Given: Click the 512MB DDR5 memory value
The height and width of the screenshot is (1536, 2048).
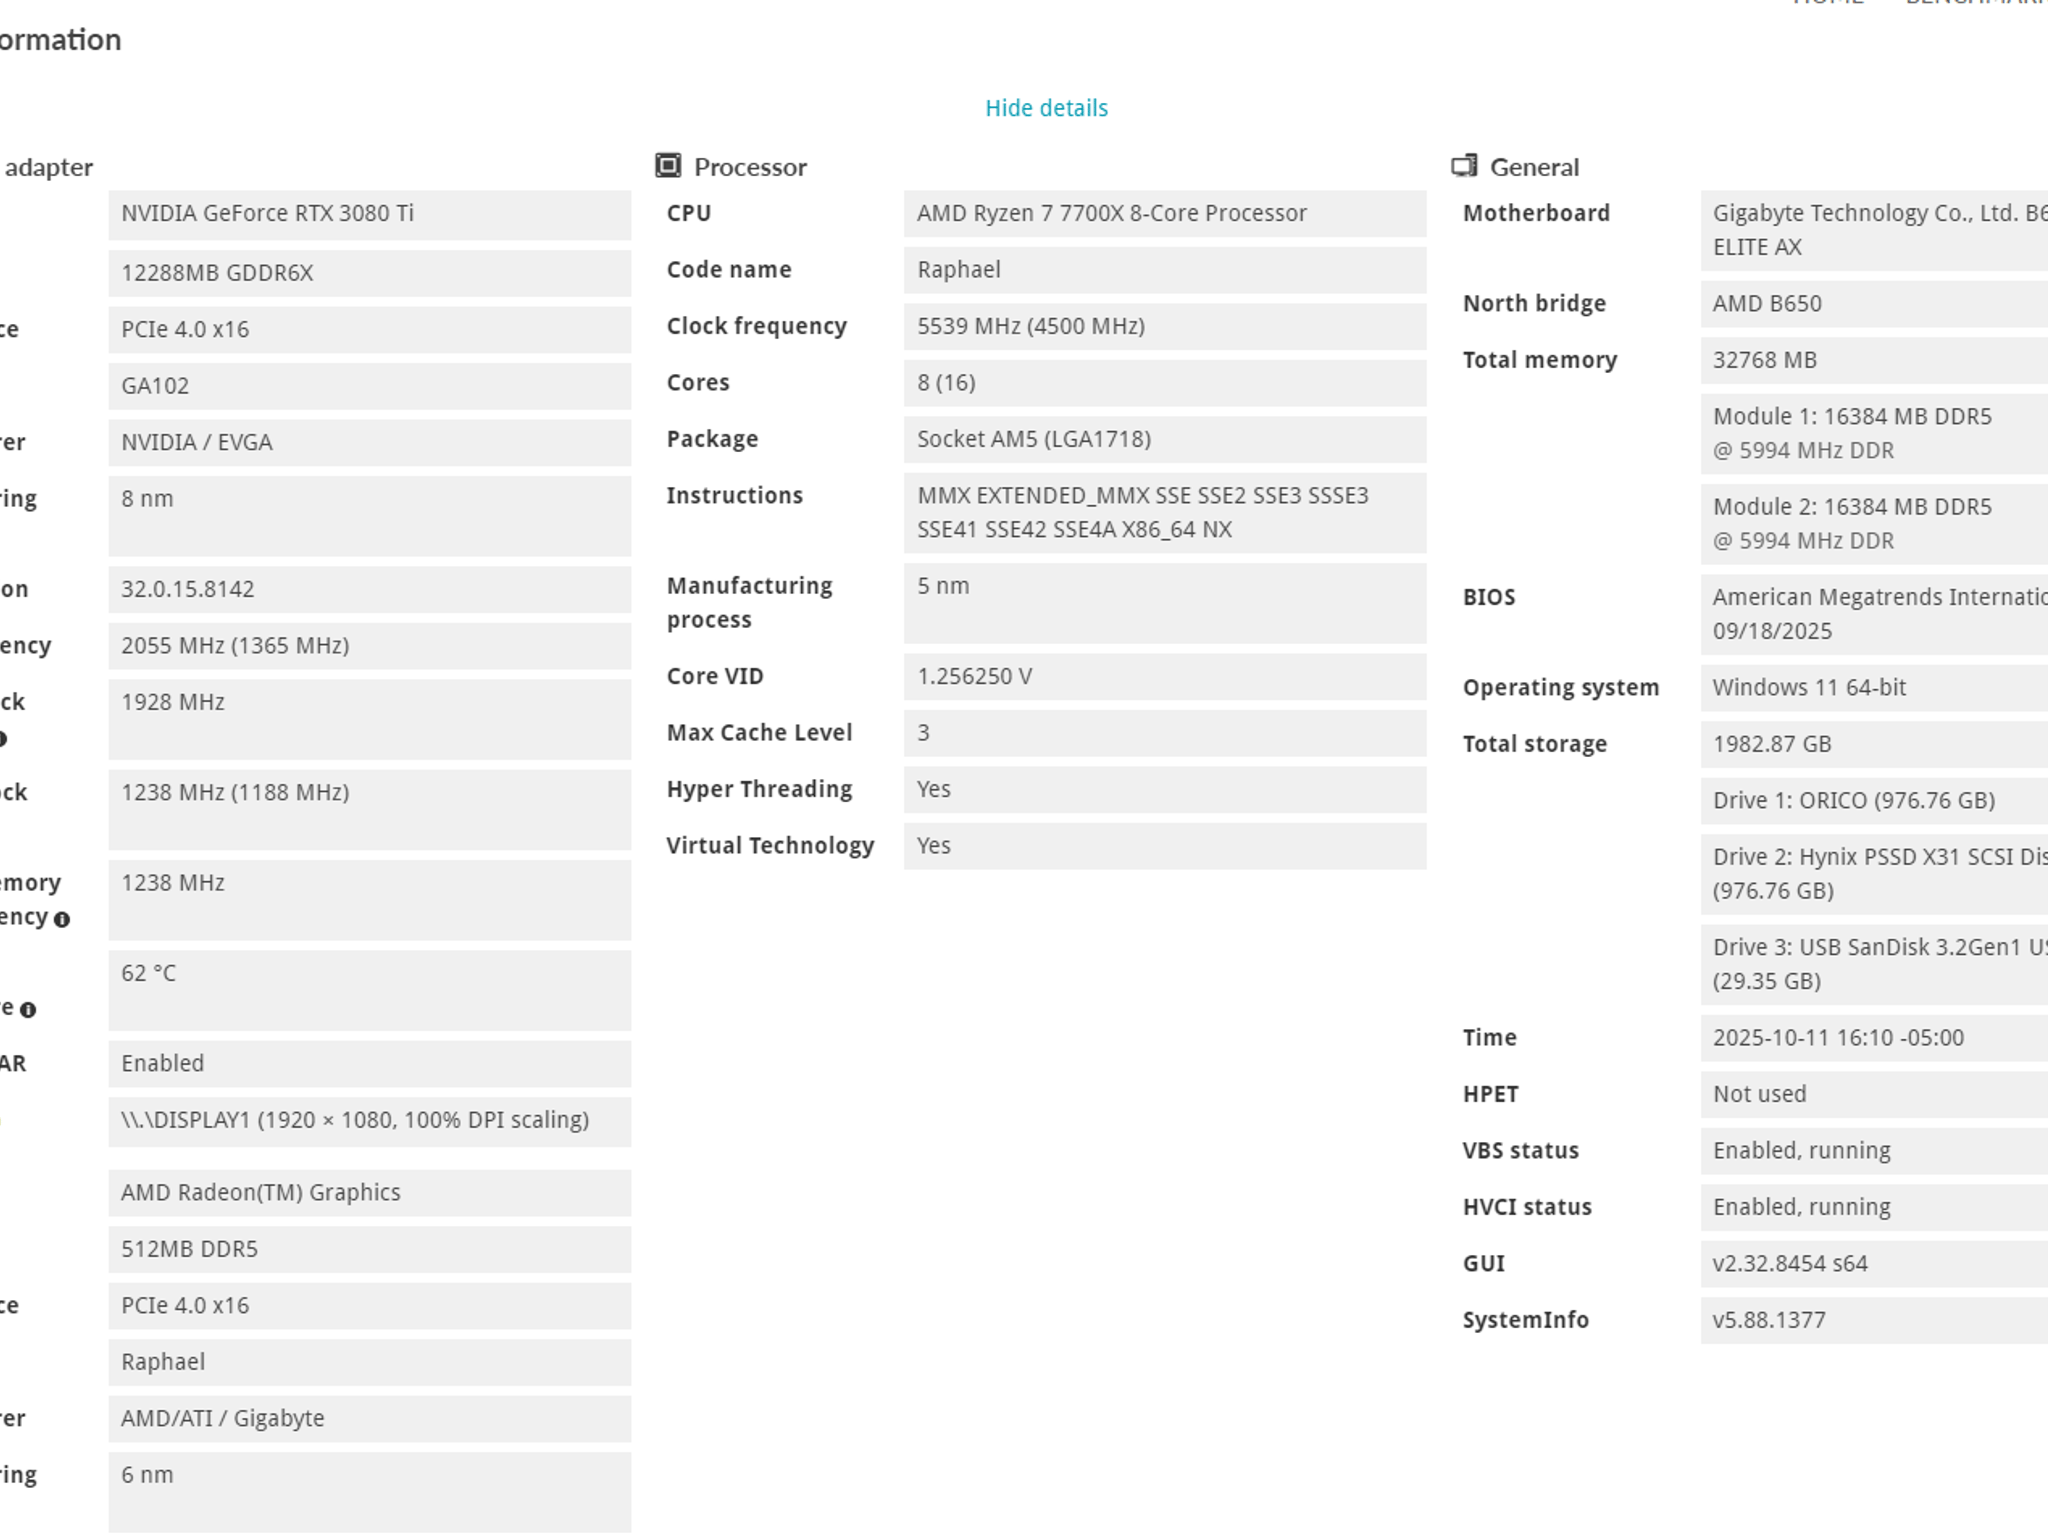Looking at the screenshot, I should (x=370, y=1250).
